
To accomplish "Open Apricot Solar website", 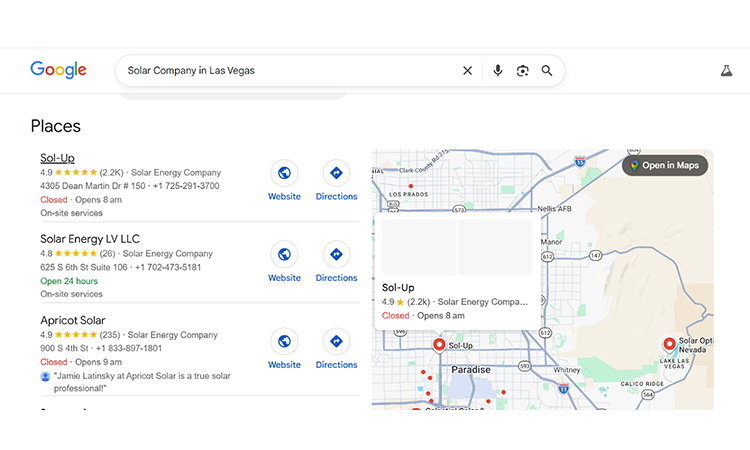I will (x=284, y=342).
